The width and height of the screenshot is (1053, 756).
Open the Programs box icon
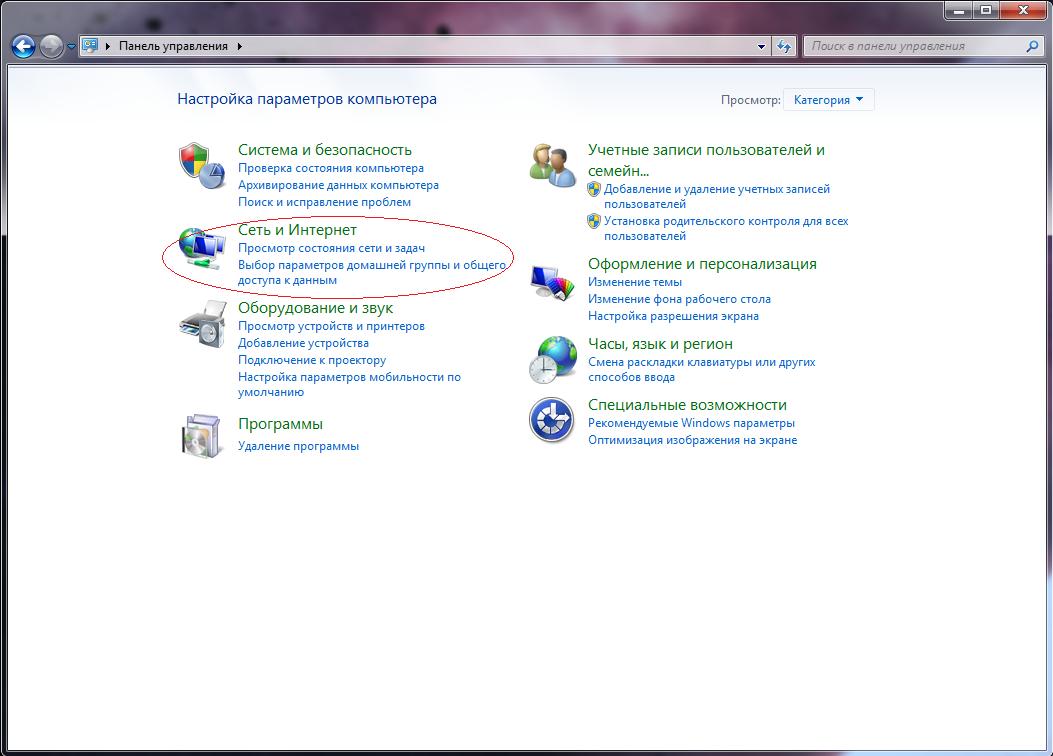click(201, 435)
